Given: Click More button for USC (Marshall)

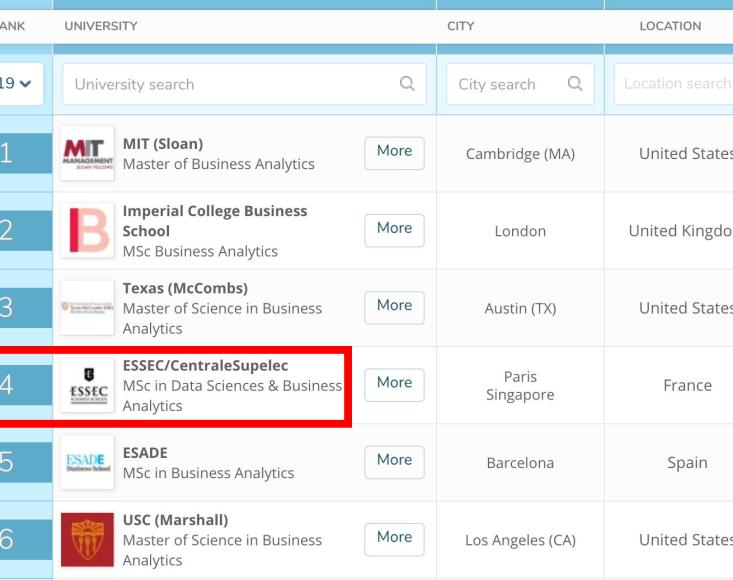Looking at the screenshot, I should [395, 539].
